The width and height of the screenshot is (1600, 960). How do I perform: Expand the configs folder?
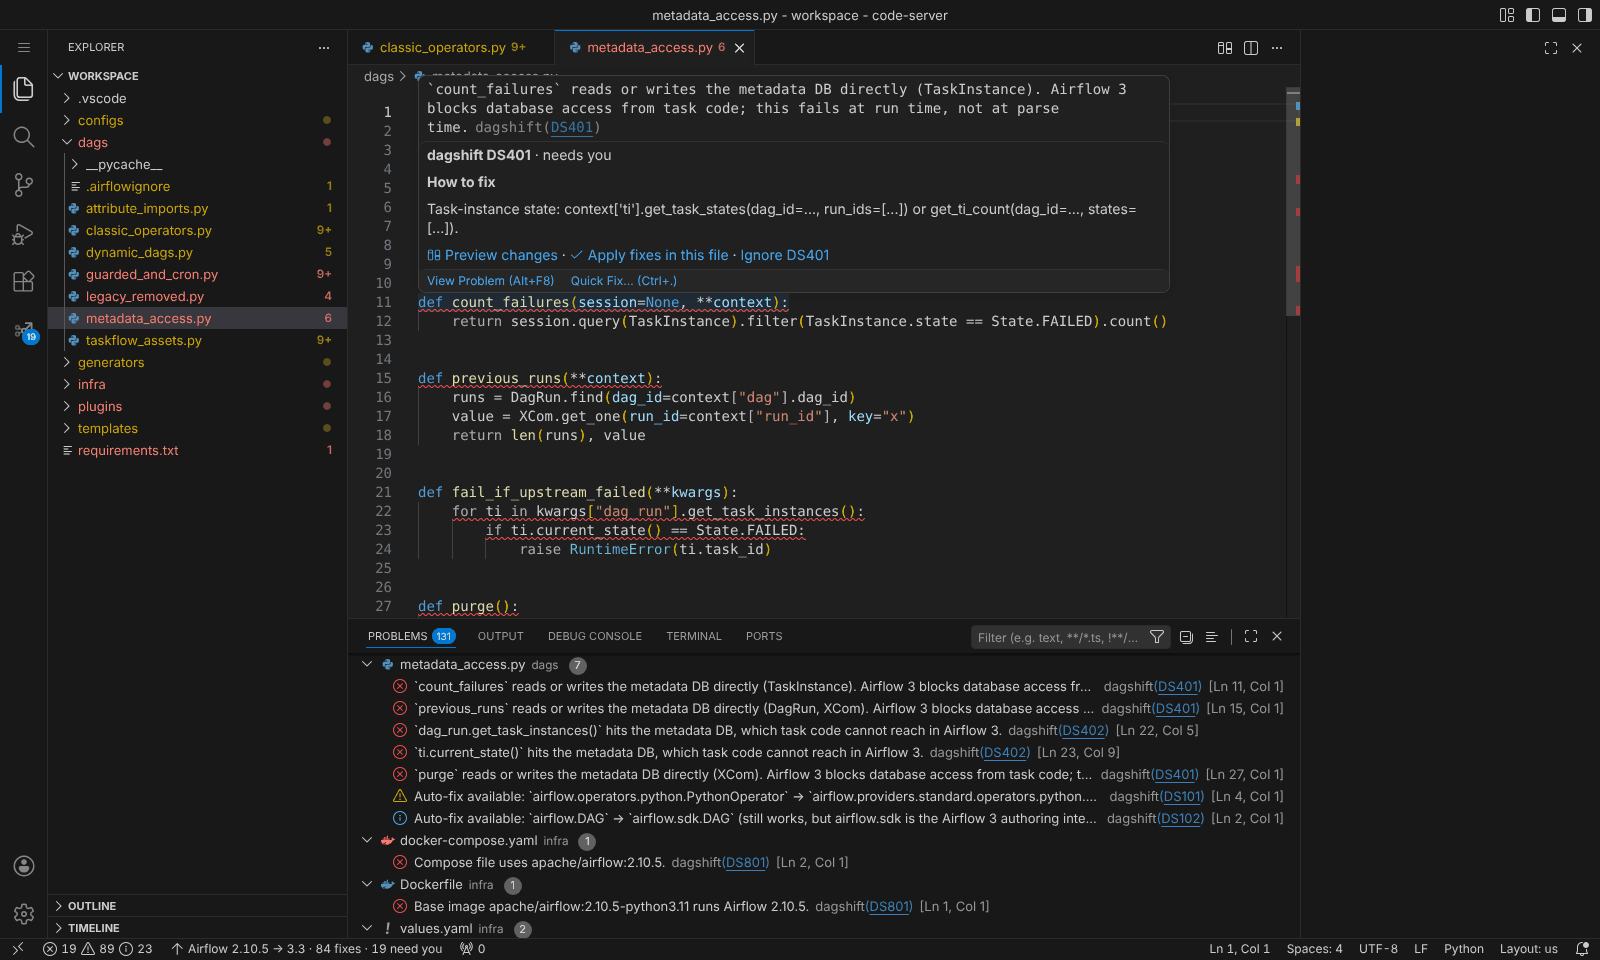click(x=197, y=120)
